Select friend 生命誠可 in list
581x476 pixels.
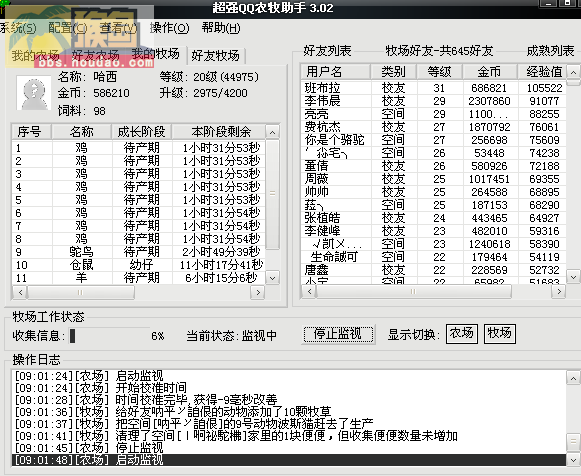tap(434, 257)
